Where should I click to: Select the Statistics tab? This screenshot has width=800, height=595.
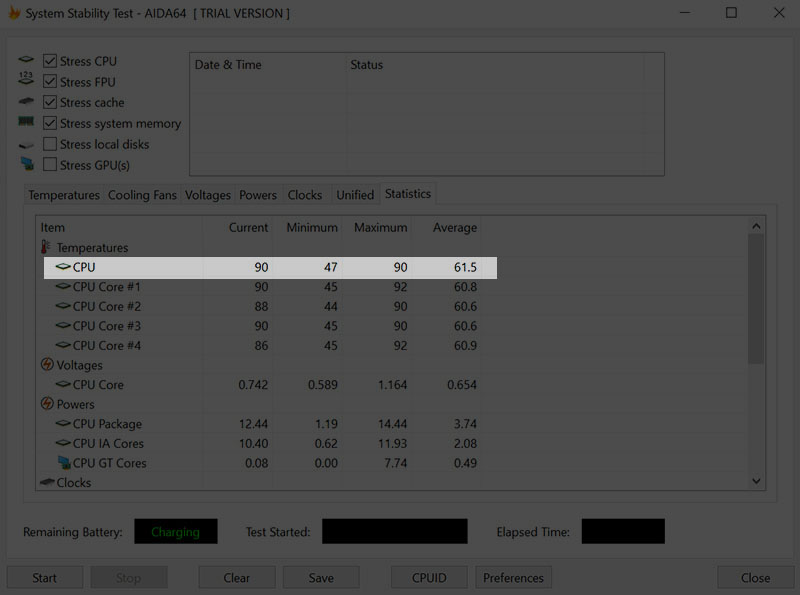pos(408,194)
